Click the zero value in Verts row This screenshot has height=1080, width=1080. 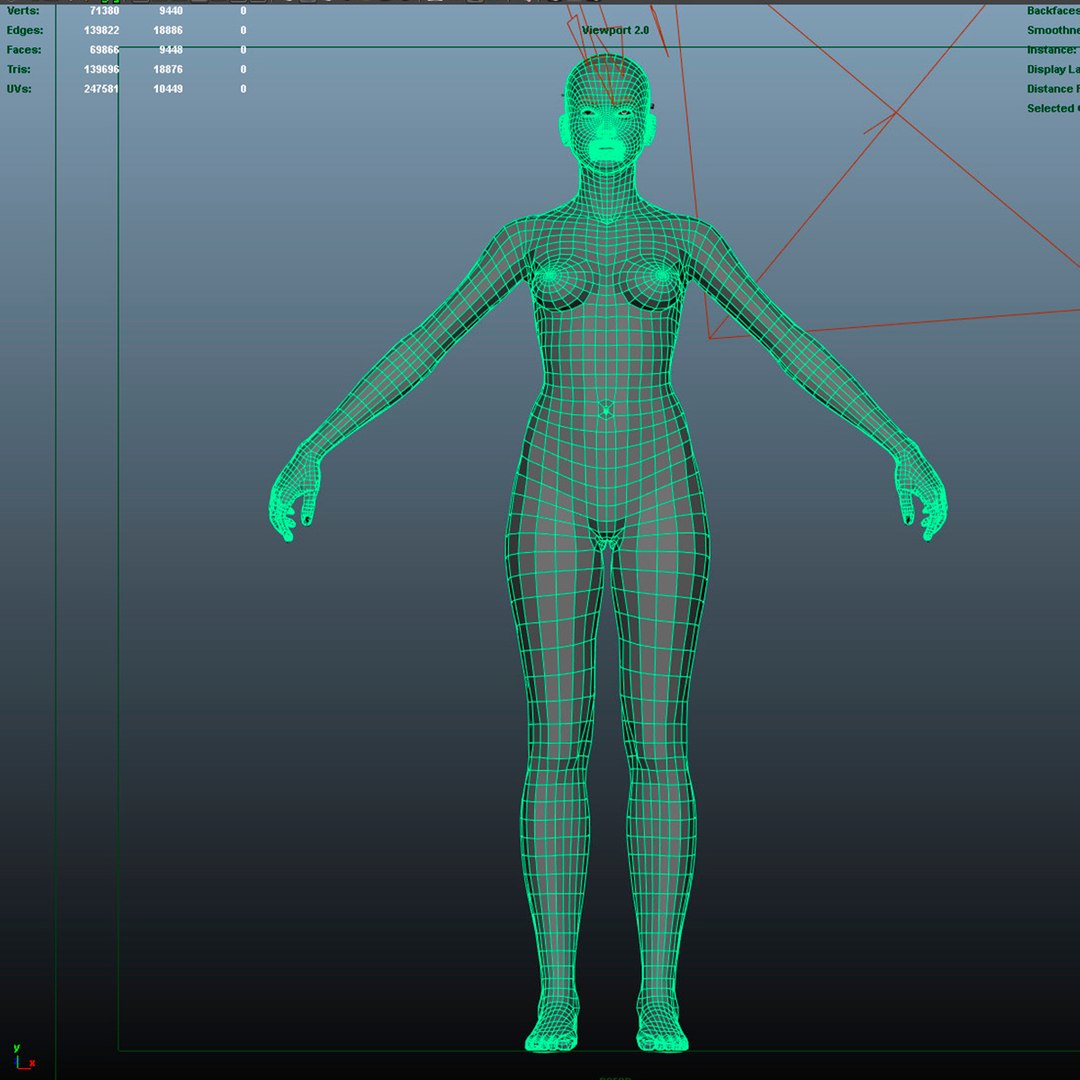point(243,11)
